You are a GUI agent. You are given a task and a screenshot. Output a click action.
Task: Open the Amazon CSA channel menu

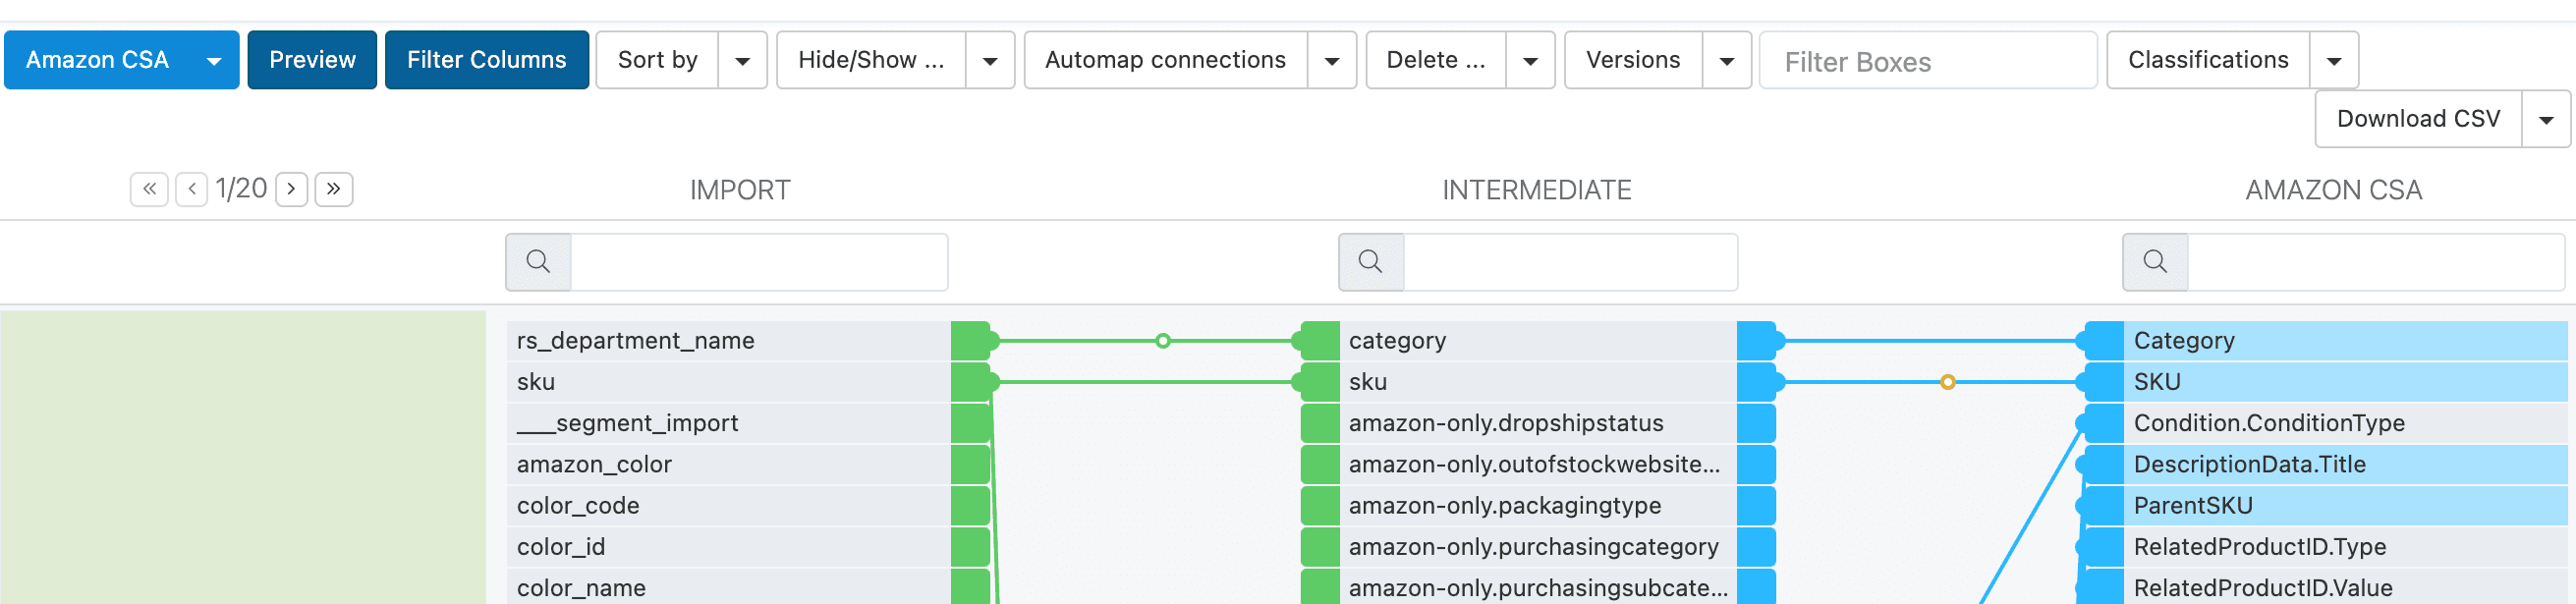[121, 61]
